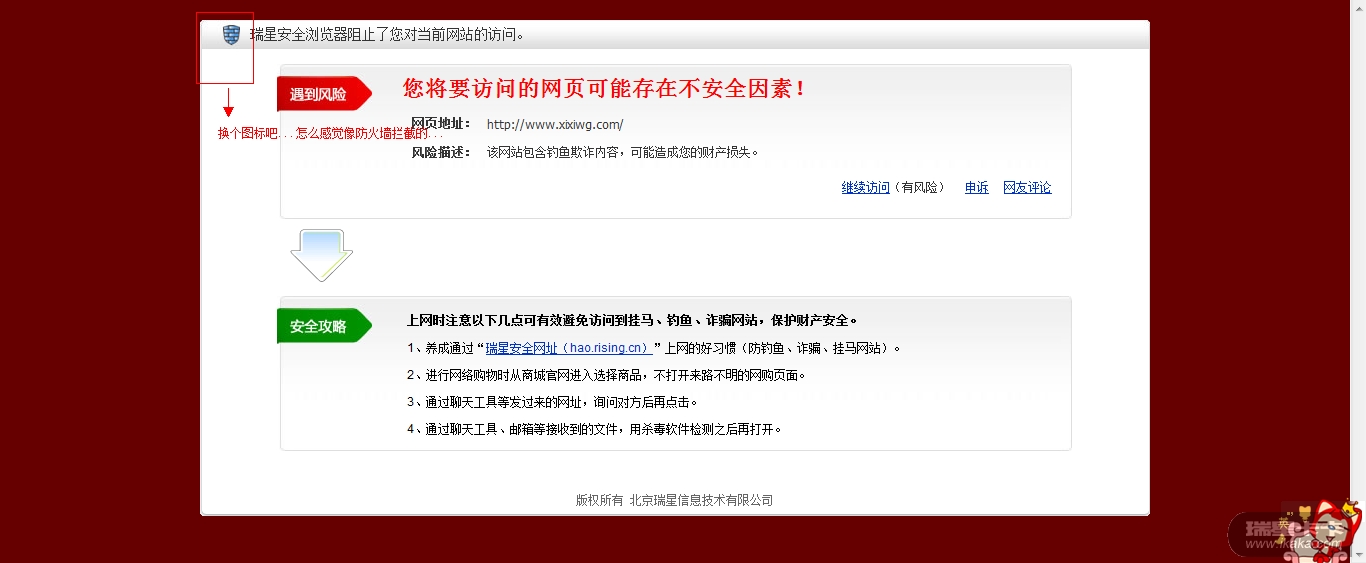Select the URL text http://www.xixiwg.com/
Viewport: 1366px width, 563px height.
tap(555, 125)
